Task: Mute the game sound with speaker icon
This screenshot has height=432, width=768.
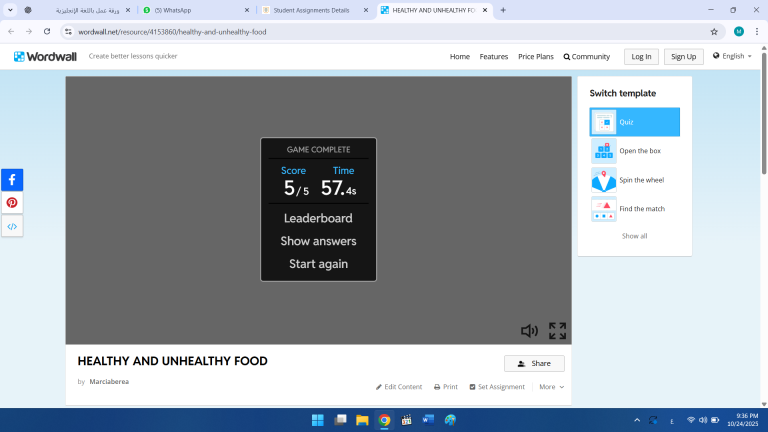Action: [529, 331]
